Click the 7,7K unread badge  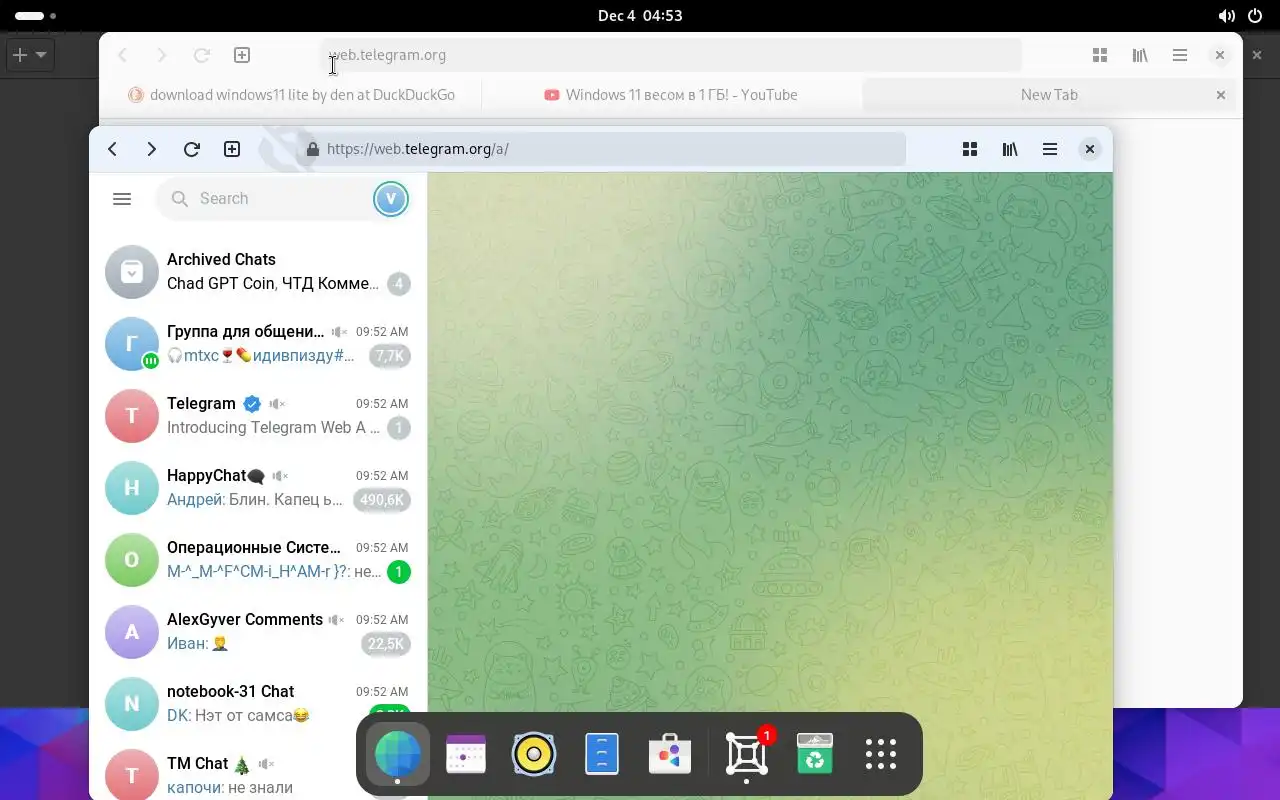click(390, 356)
